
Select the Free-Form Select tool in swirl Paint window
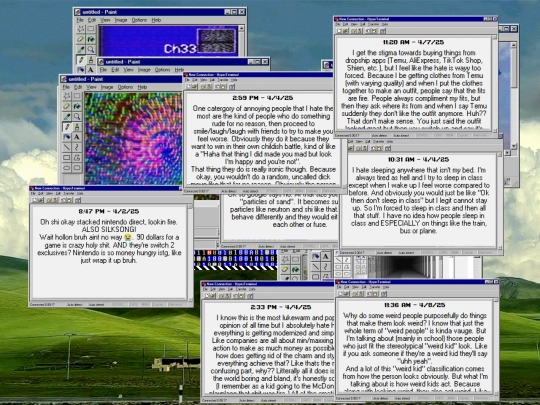coord(67,96)
